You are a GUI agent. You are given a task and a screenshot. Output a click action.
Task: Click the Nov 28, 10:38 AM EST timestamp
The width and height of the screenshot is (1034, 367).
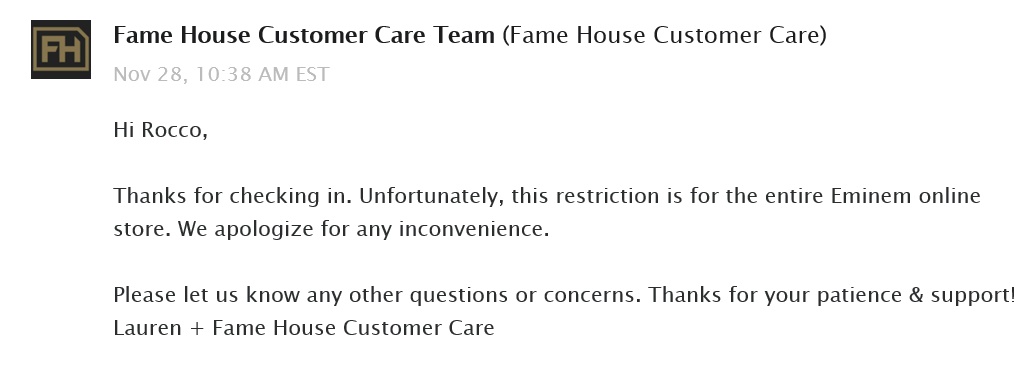[221, 74]
